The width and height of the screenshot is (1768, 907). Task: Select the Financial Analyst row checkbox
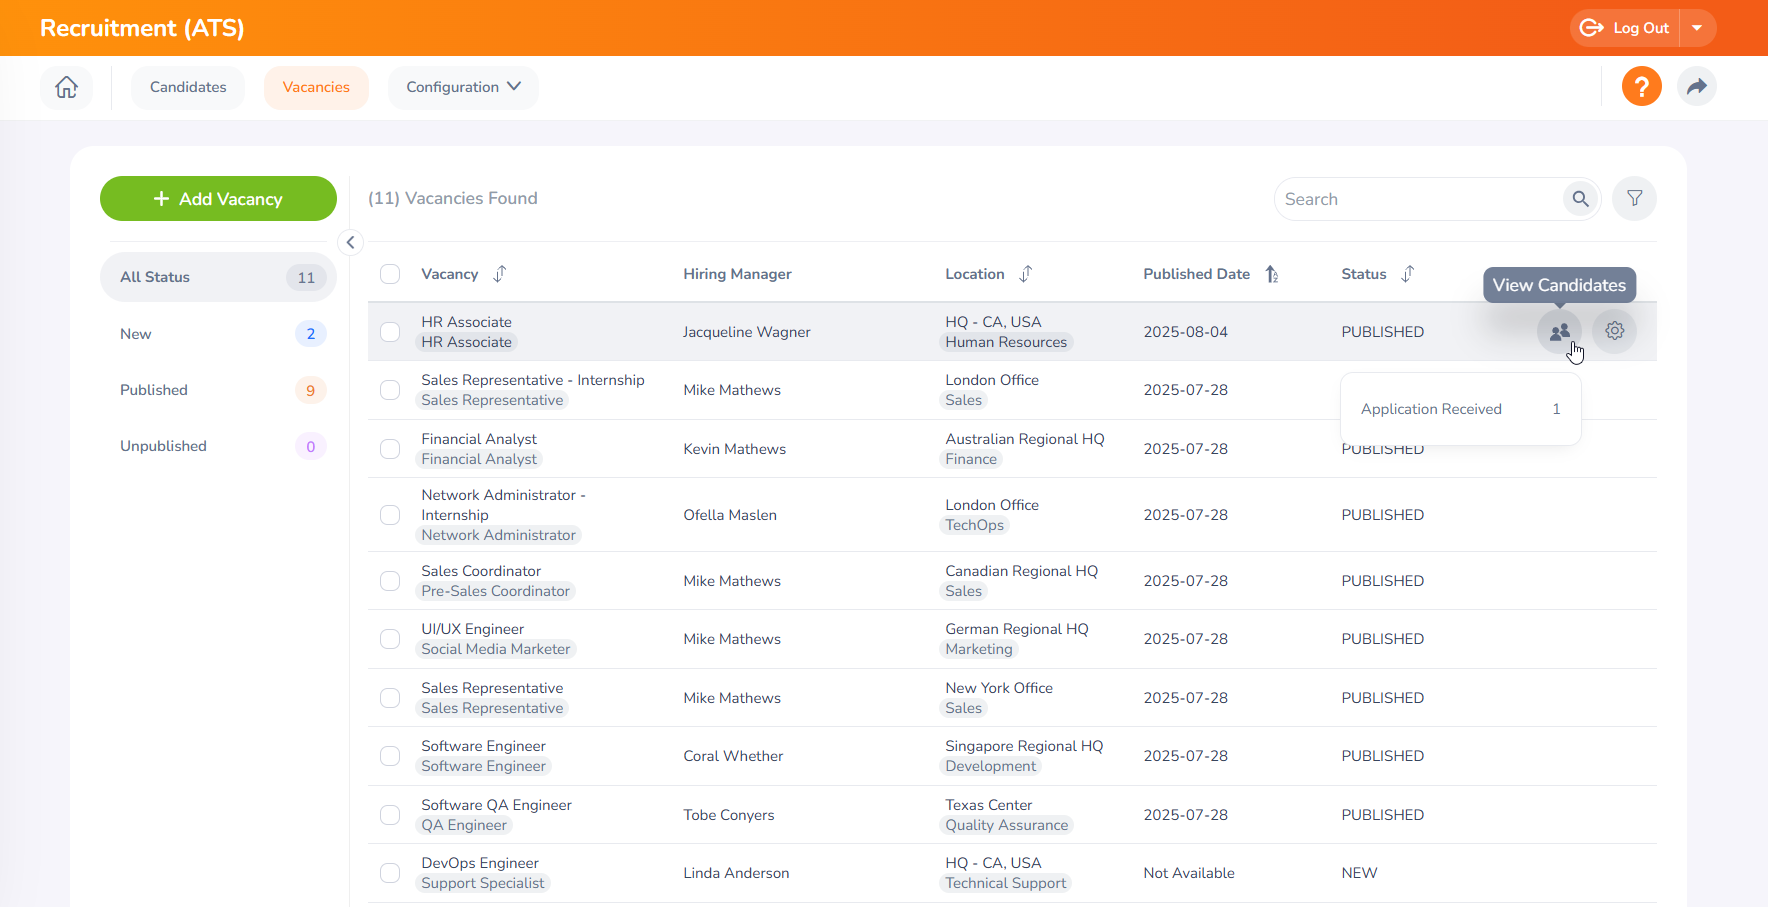pyautogui.click(x=390, y=449)
